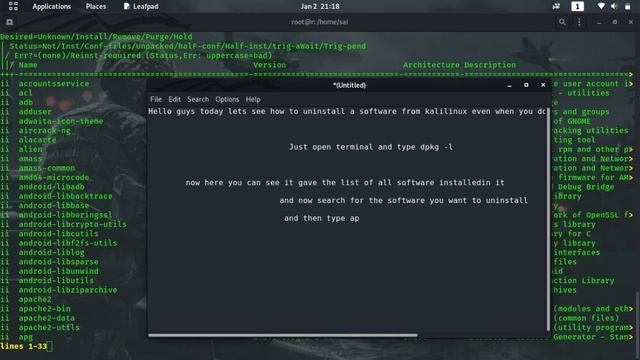Click 'android-libf2fs-utils' in terminal
This screenshot has height=360, width=640.
[x=68, y=243]
